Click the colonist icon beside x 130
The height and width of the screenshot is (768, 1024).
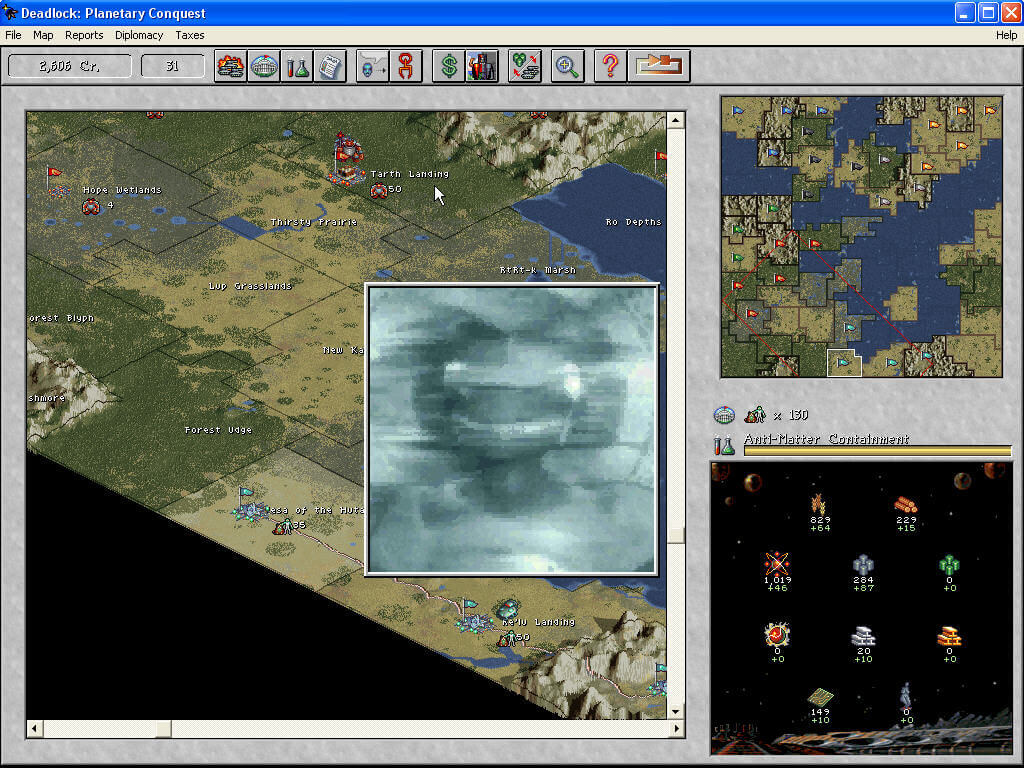pos(756,414)
